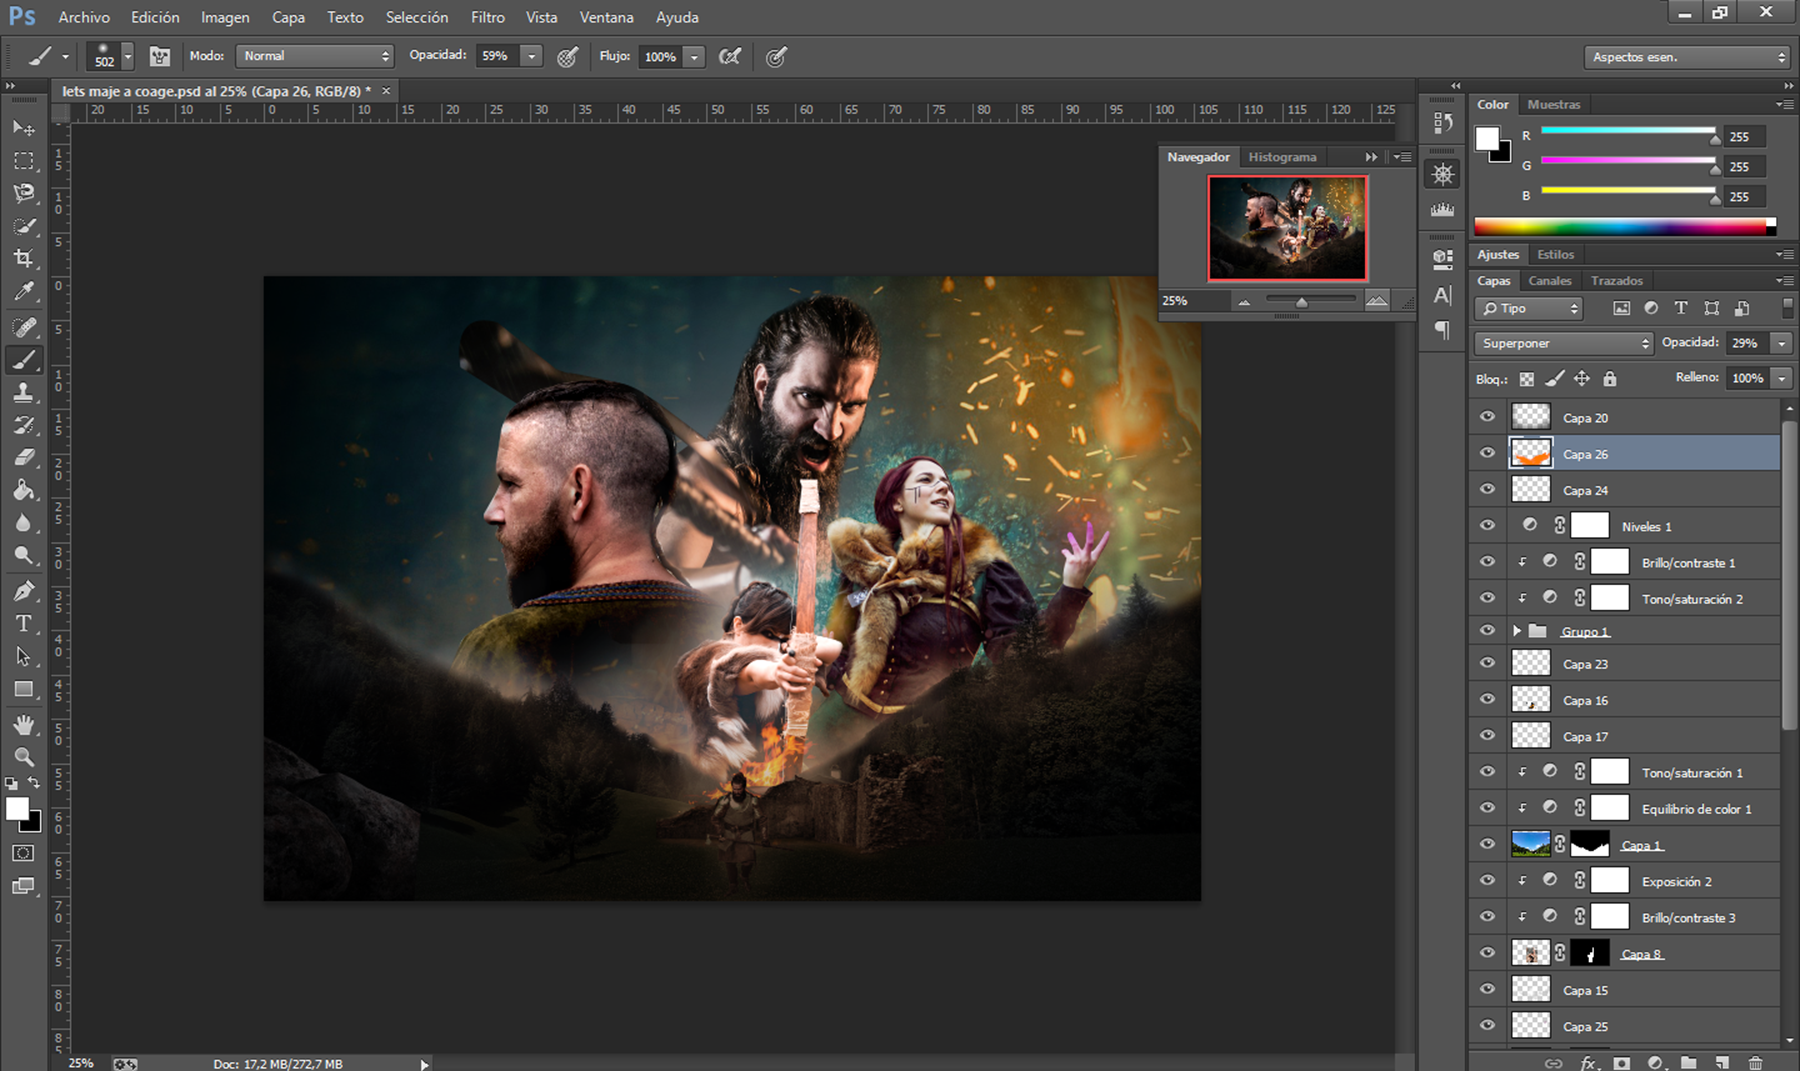Select the Type tool

pos(24,624)
